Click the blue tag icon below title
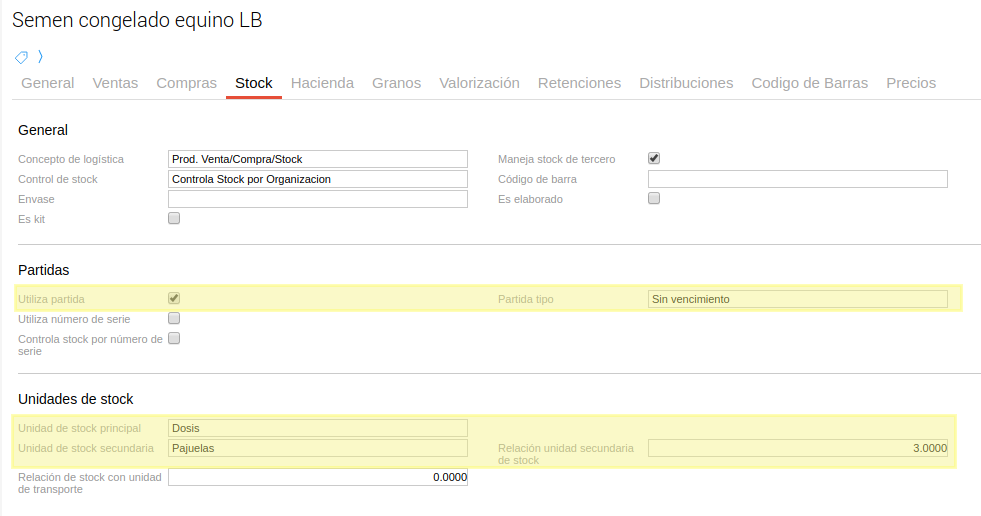 (21, 57)
